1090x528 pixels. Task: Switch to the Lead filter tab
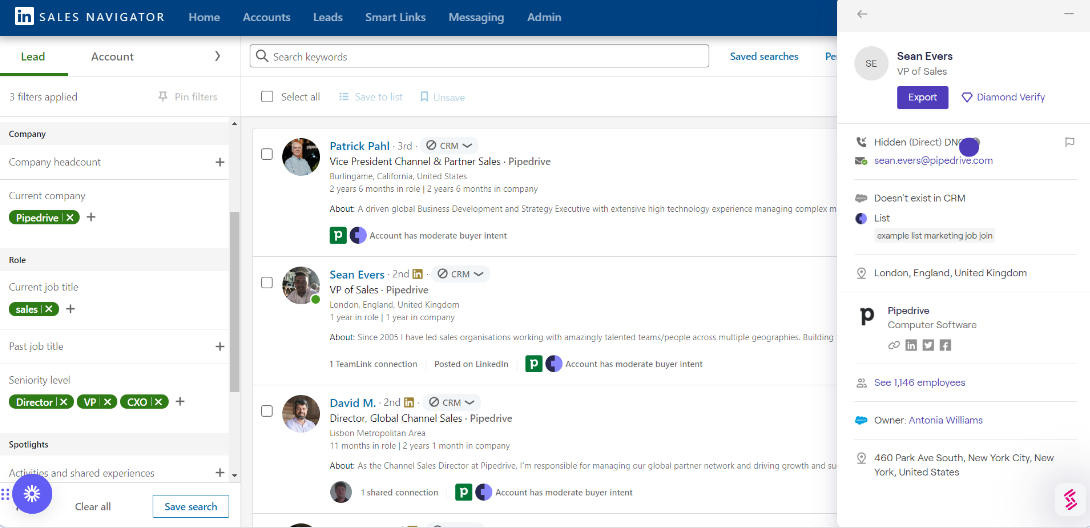pyautogui.click(x=33, y=56)
